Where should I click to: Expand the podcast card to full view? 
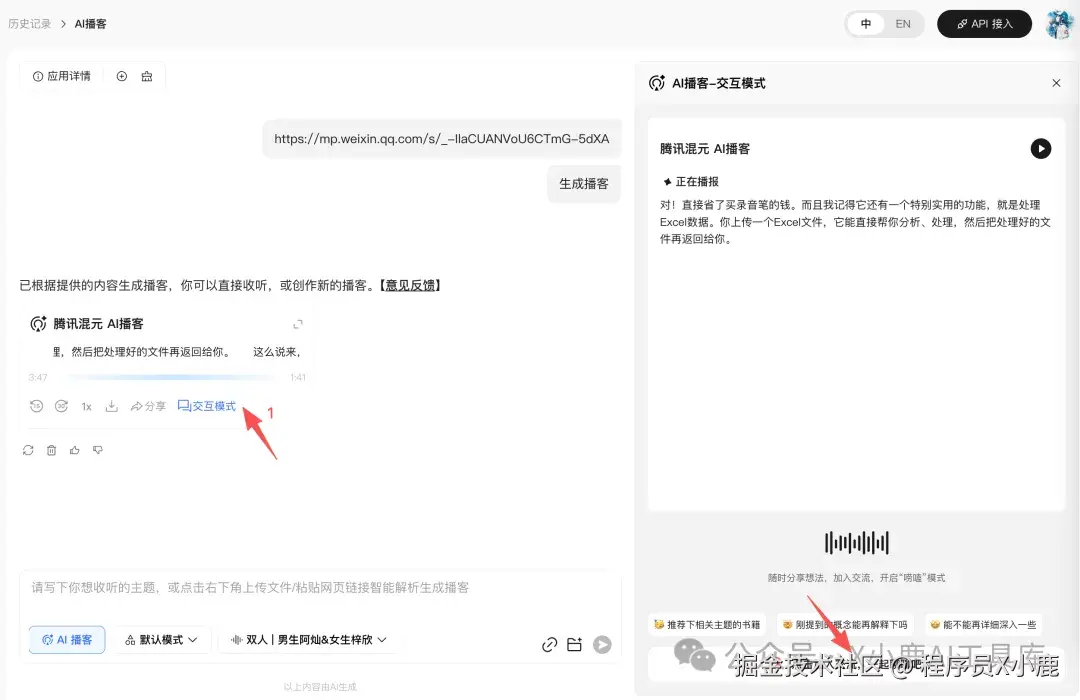[297, 323]
